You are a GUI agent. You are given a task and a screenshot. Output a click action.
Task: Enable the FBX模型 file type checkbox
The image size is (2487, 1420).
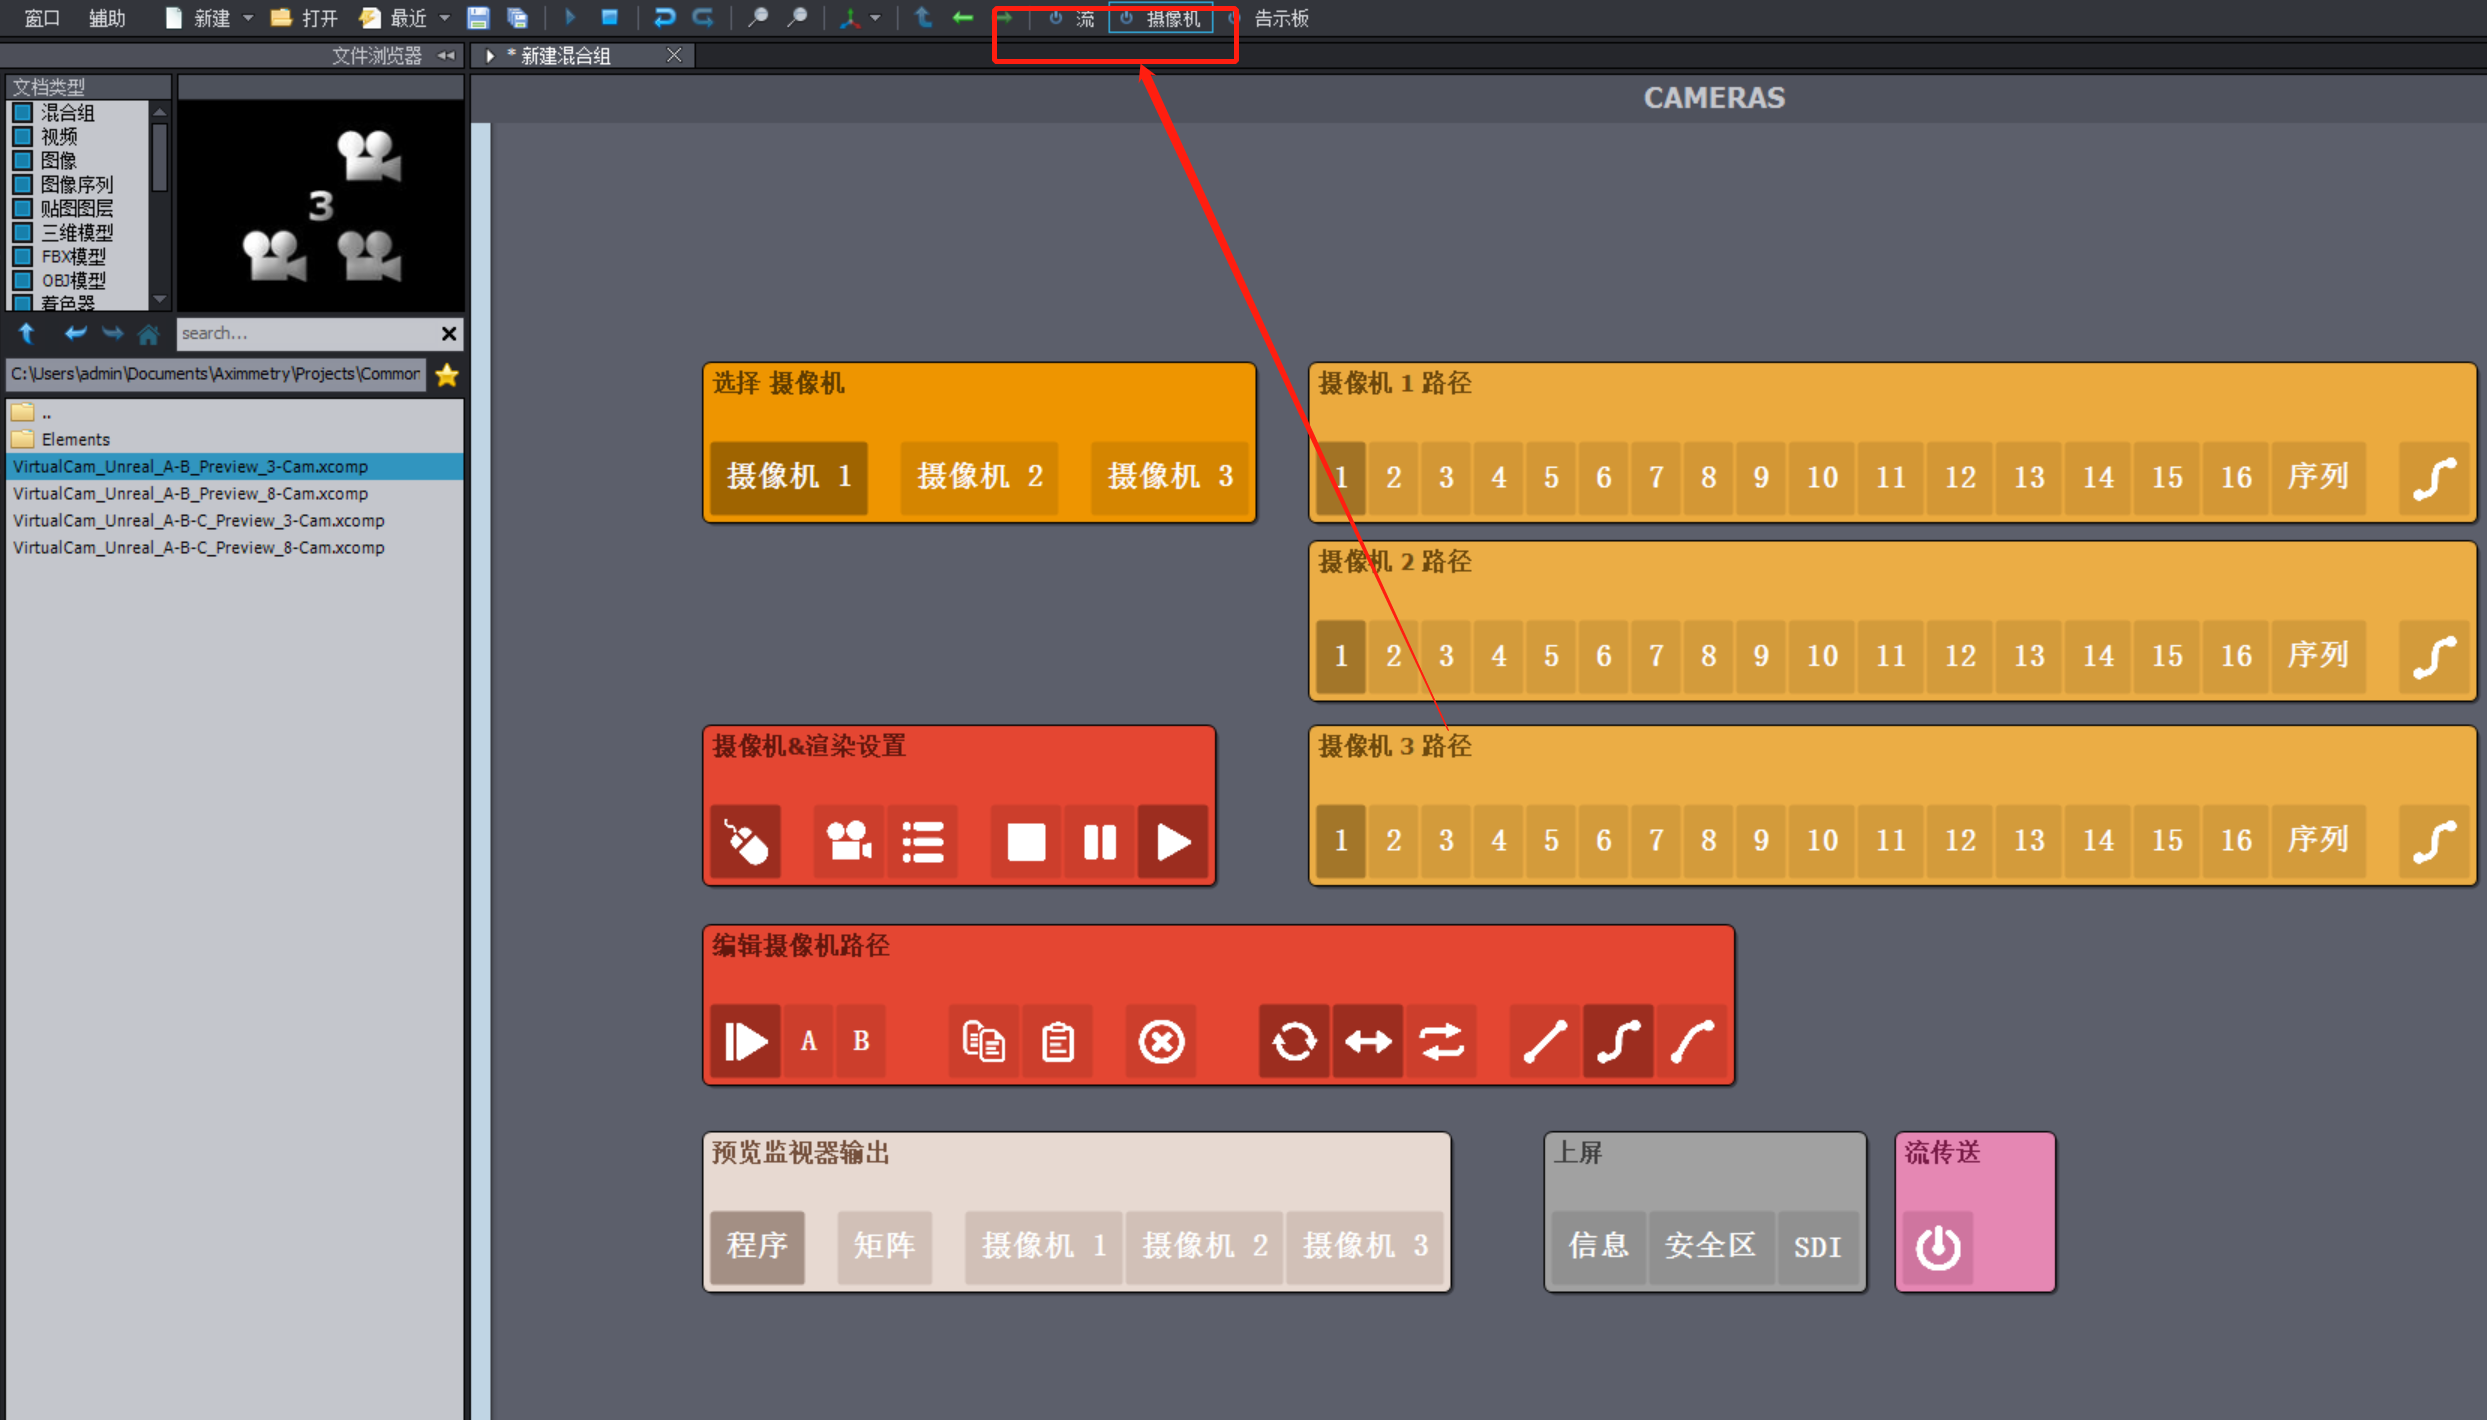point(22,256)
